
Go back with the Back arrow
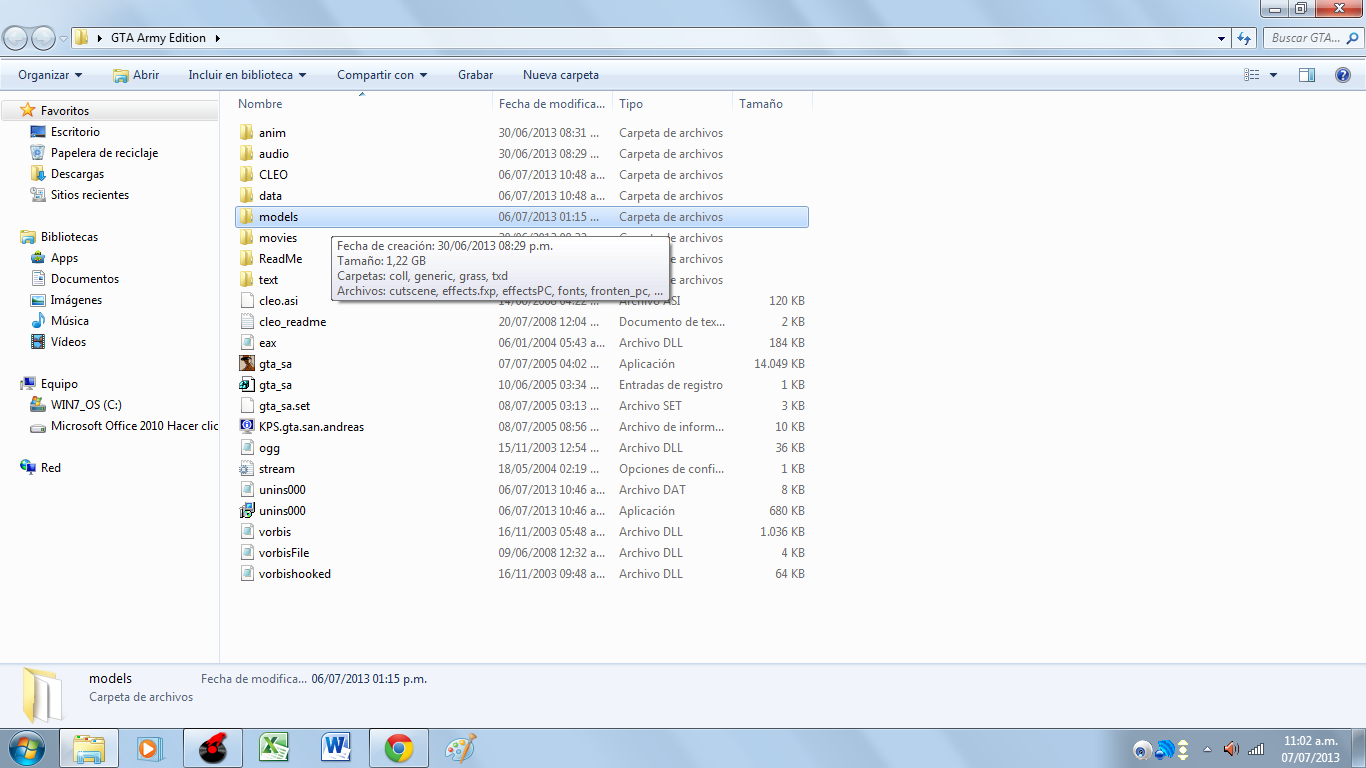(16, 38)
